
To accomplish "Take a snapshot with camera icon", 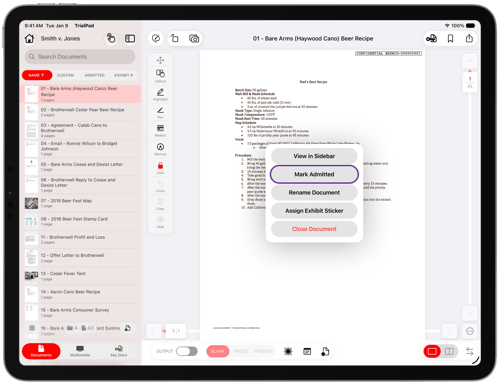I will tap(194, 39).
